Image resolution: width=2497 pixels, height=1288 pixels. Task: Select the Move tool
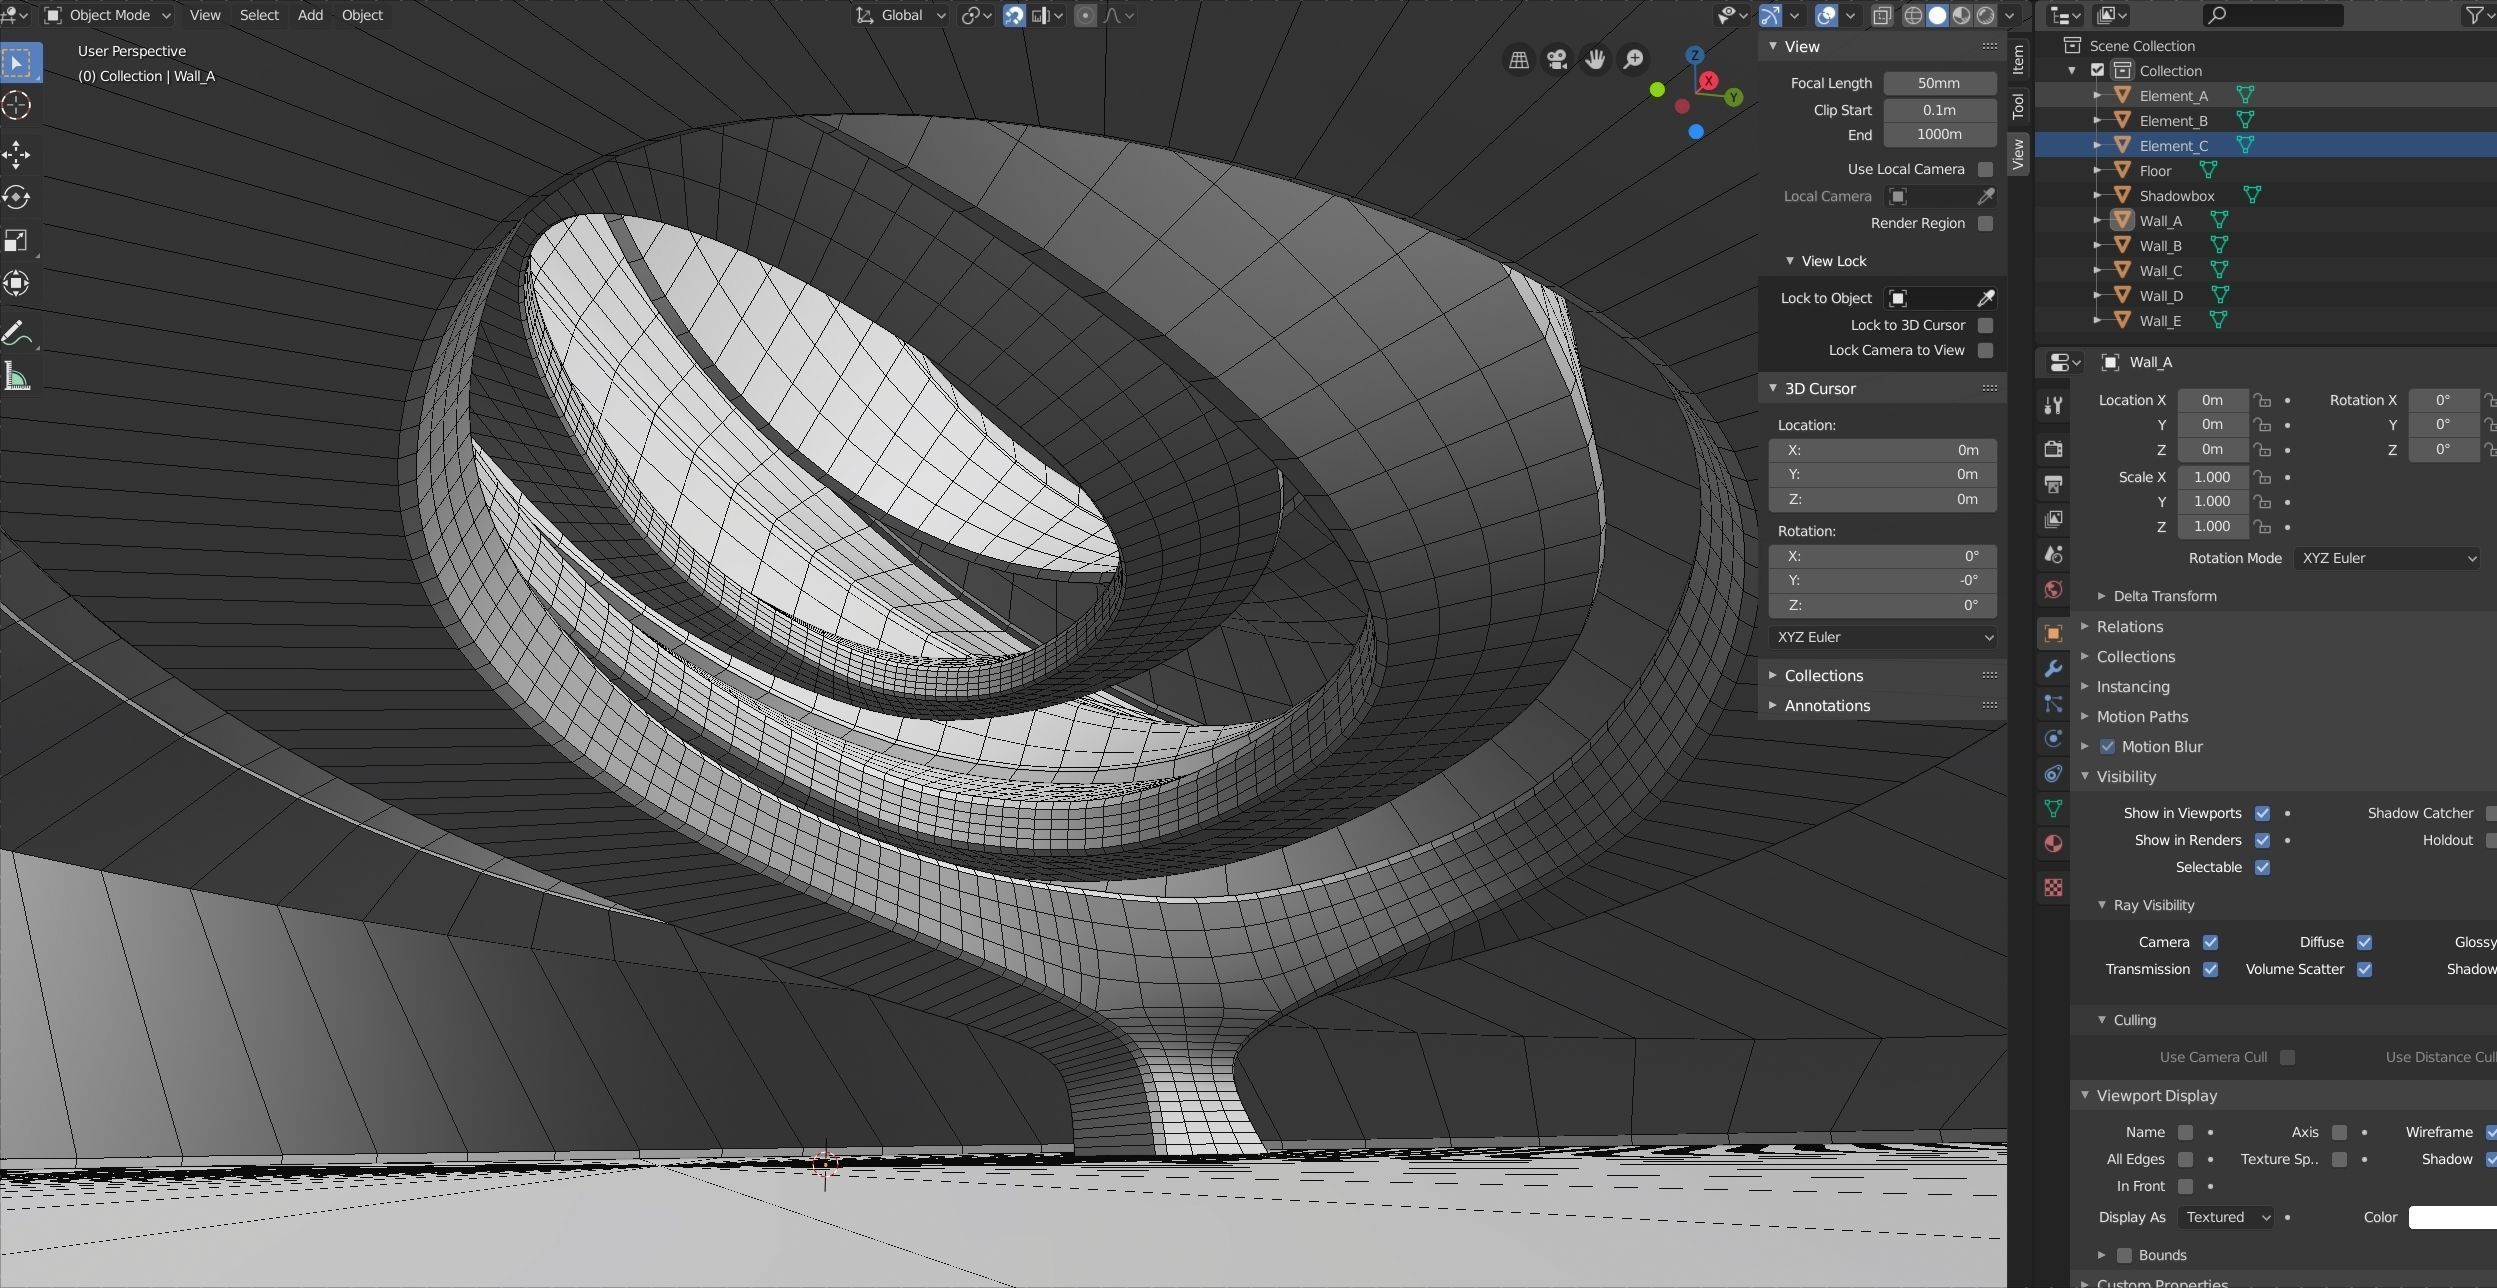17,154
